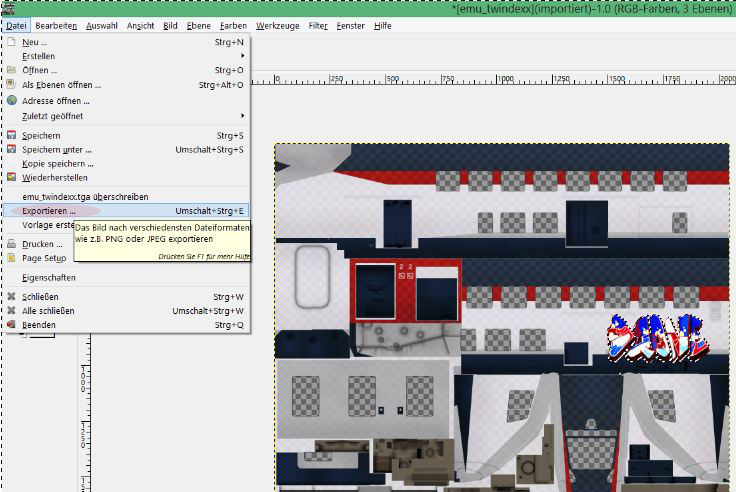Viewport: 736px width, 492px height.
Task: Click the new document icon beside Neu
Action: coord(12,42)
